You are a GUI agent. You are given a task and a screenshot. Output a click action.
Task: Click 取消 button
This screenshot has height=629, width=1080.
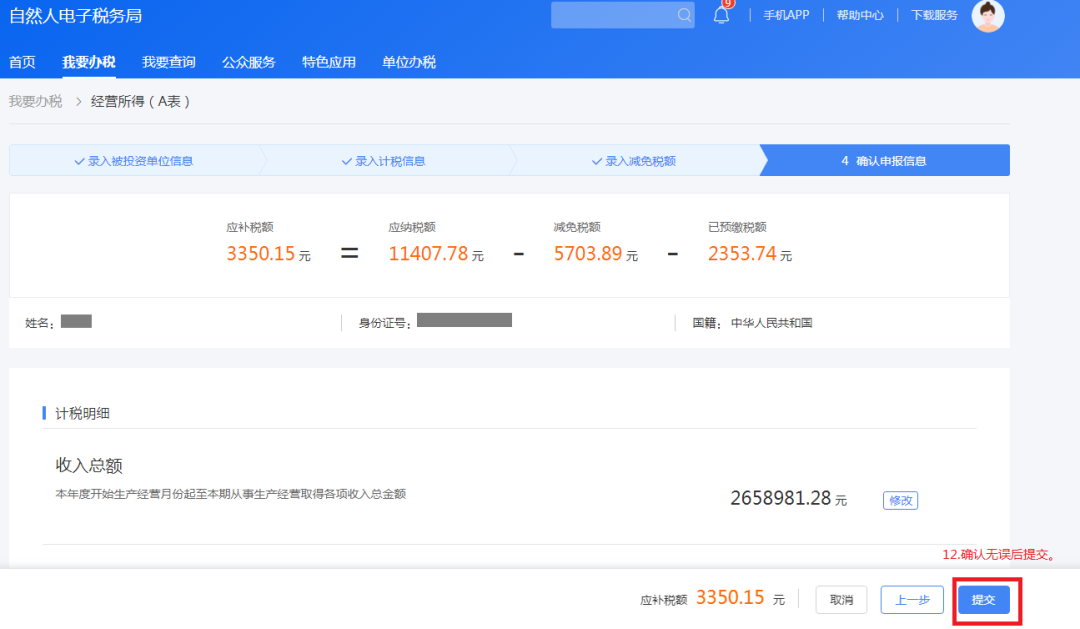pos(841,600)
